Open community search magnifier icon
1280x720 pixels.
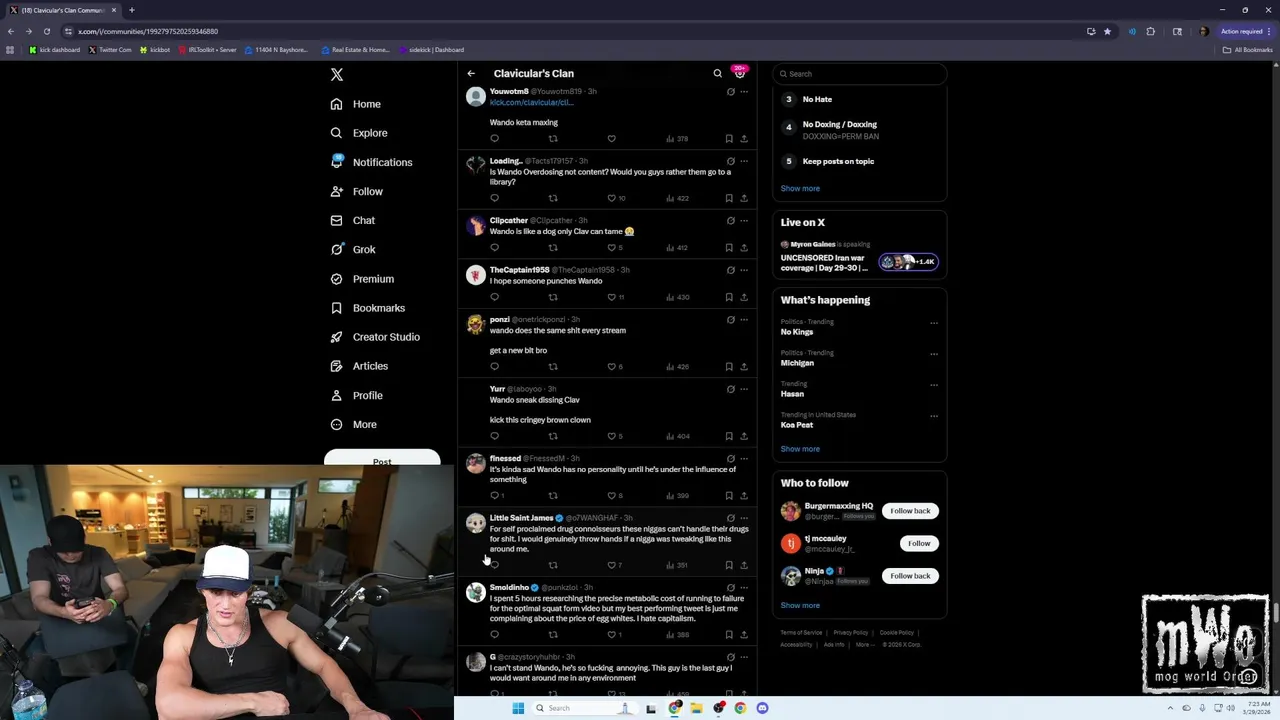click(x=717, y=73)
